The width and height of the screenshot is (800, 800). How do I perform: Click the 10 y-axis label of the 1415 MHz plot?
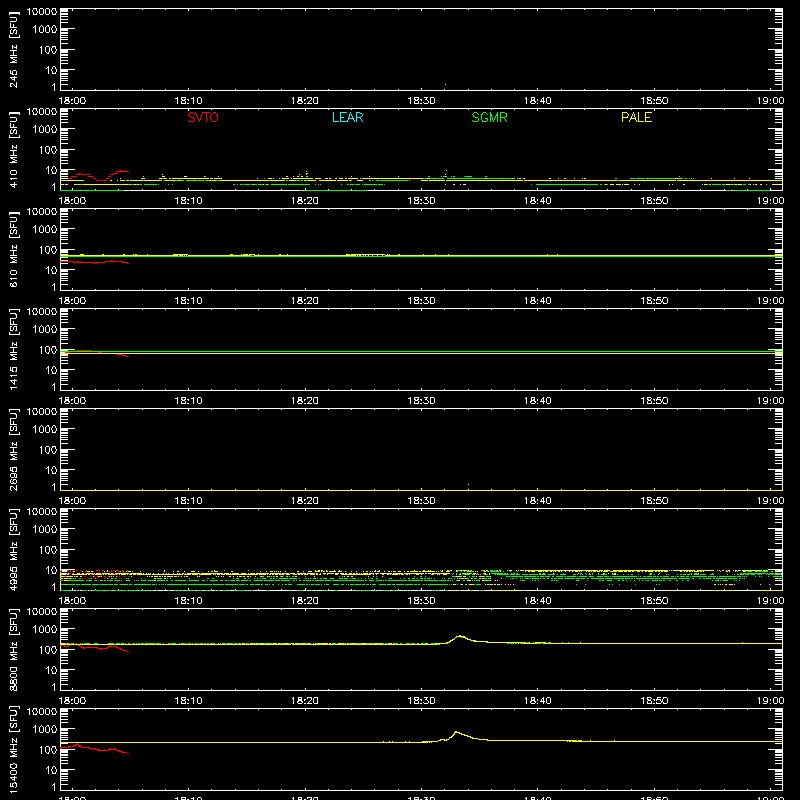51,370
